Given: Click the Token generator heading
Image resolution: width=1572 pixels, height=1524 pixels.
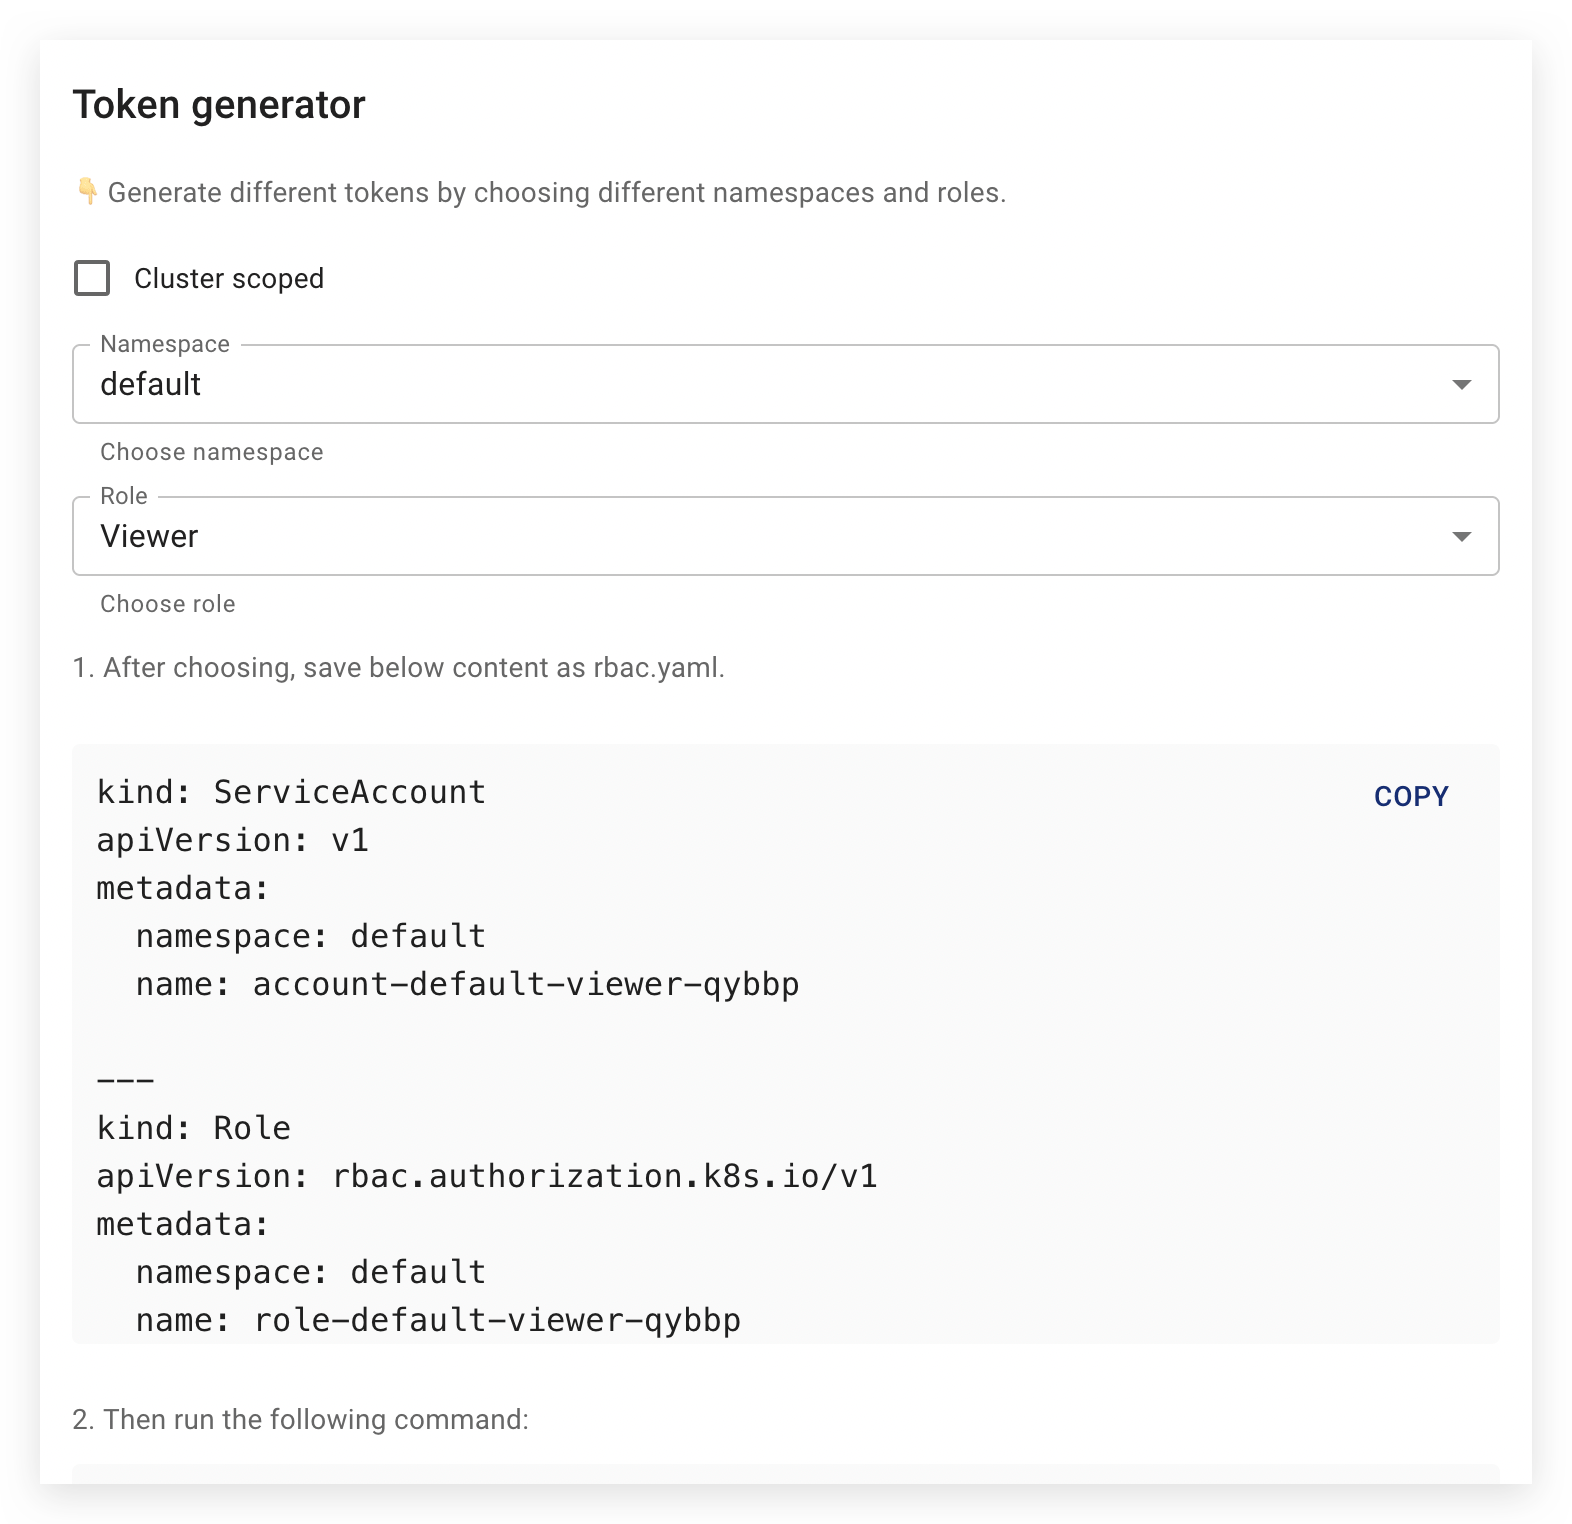Looking at the screenshot, I should [220, 103].
